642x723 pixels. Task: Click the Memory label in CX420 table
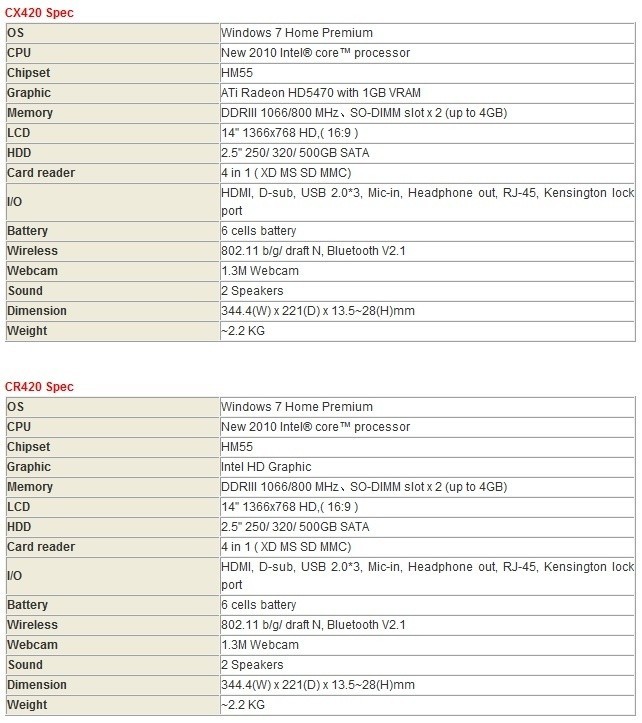tap(30, 113)
